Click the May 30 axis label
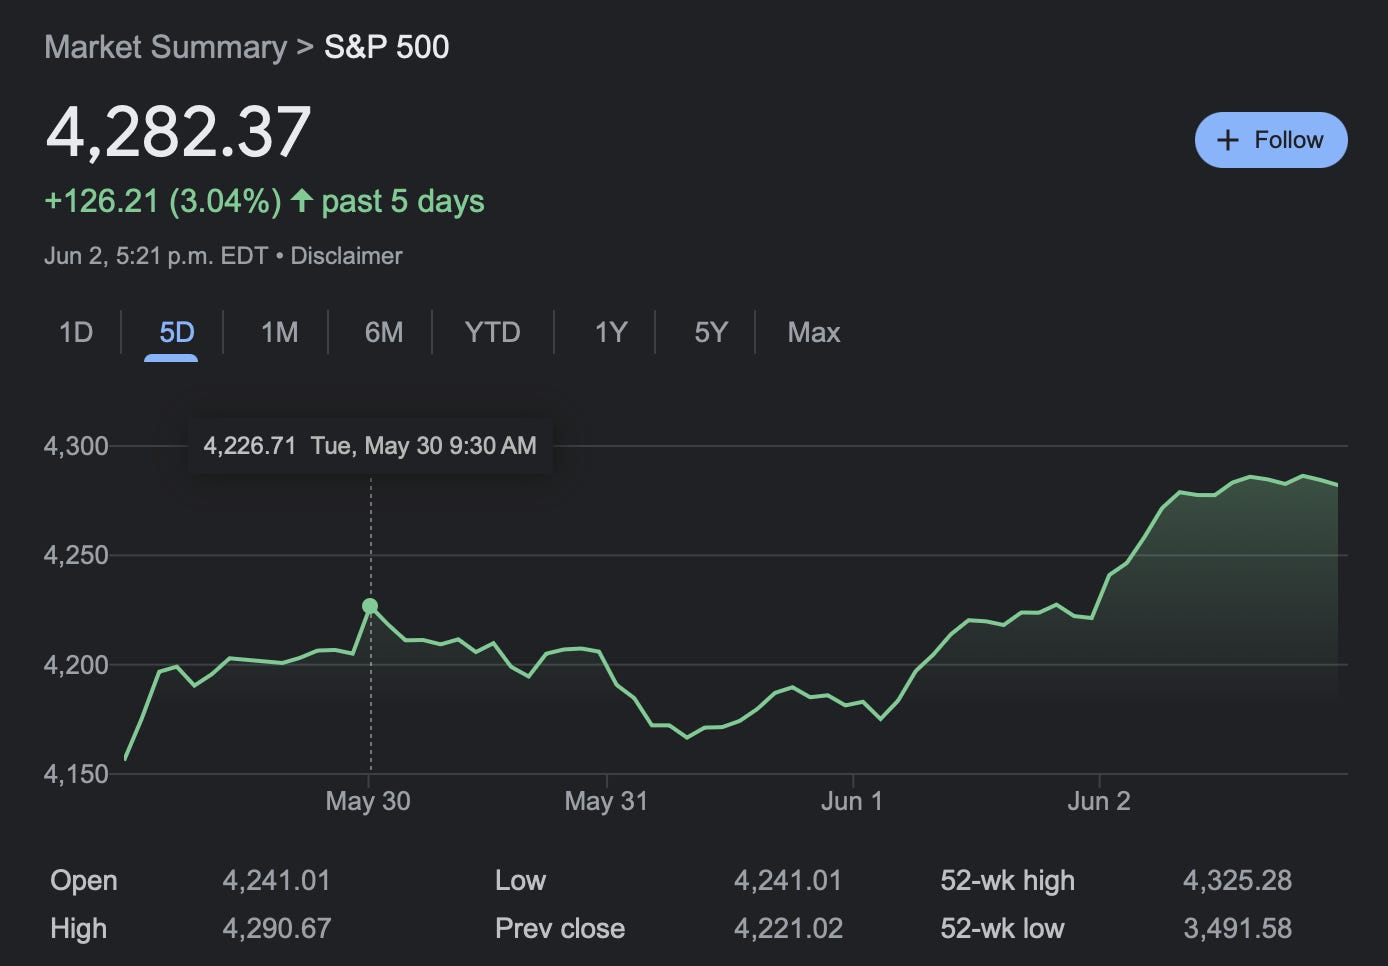This screenshot has height=966, width=1388. (x=368, y=801)
